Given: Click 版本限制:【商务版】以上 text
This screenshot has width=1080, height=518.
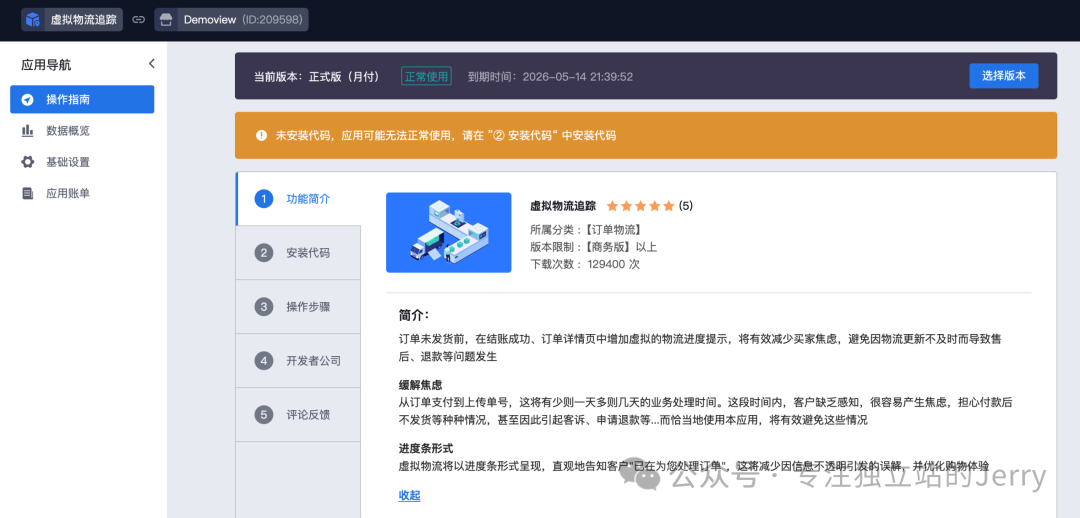Looking at the screenshot, I should click(594, 247).
